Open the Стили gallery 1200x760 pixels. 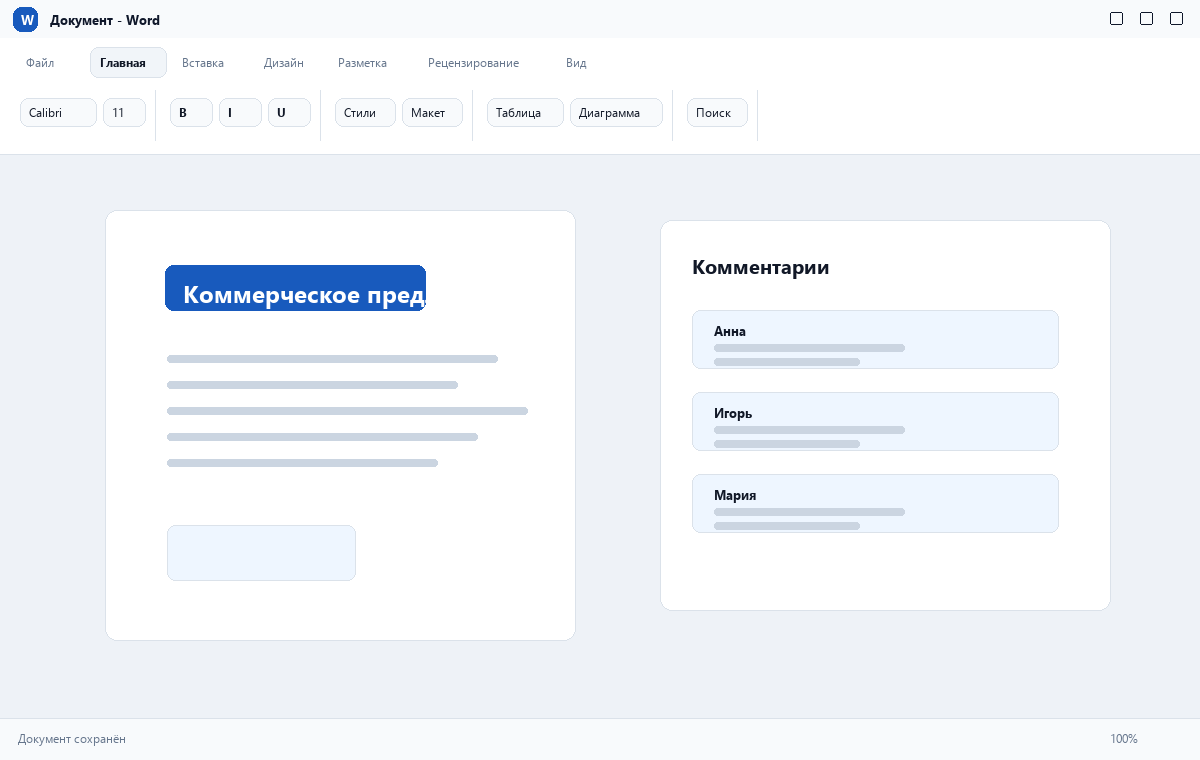[x=365, y=113]
